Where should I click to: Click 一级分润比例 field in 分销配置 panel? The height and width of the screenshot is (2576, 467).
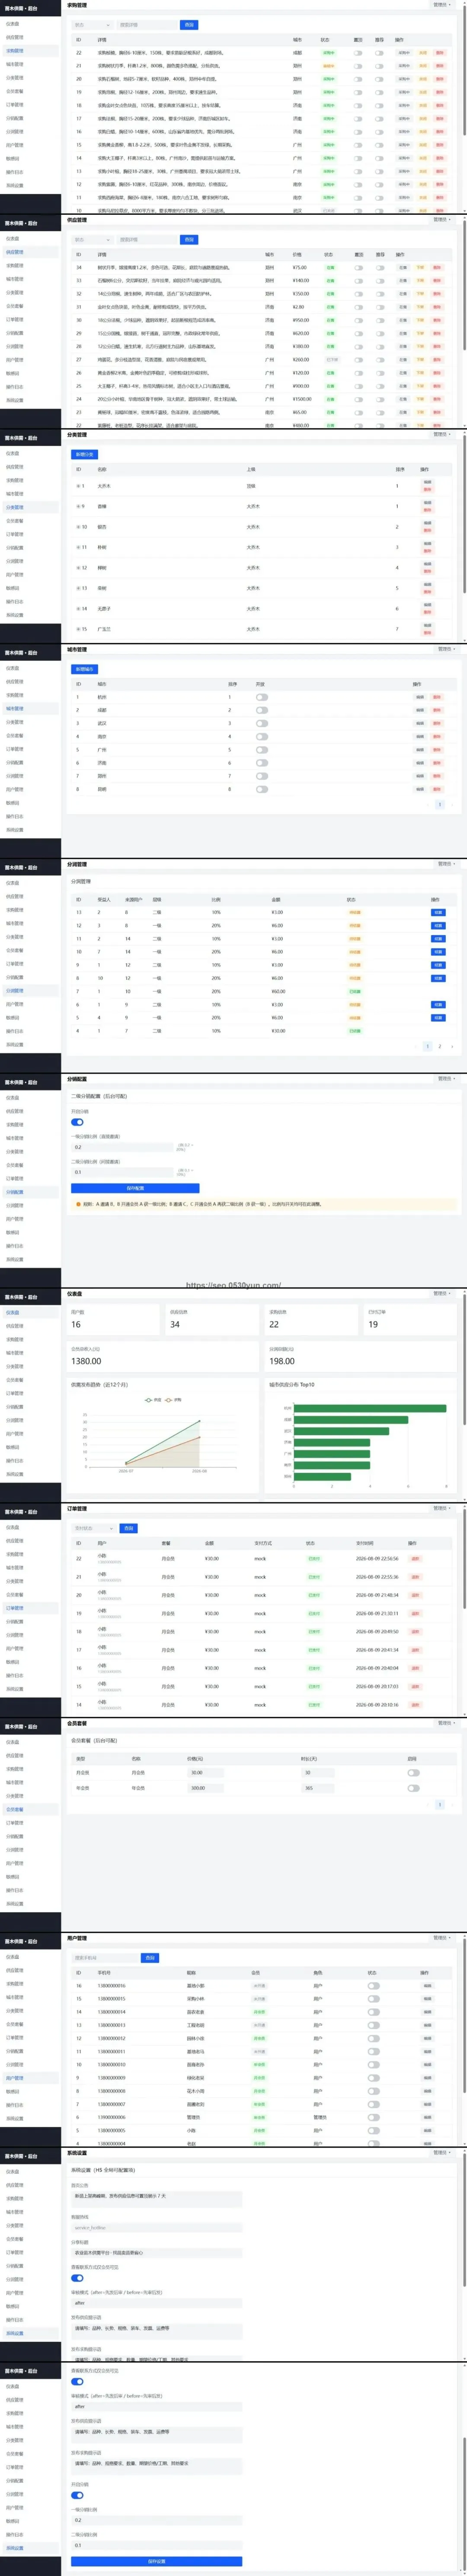coord(122,1147)
